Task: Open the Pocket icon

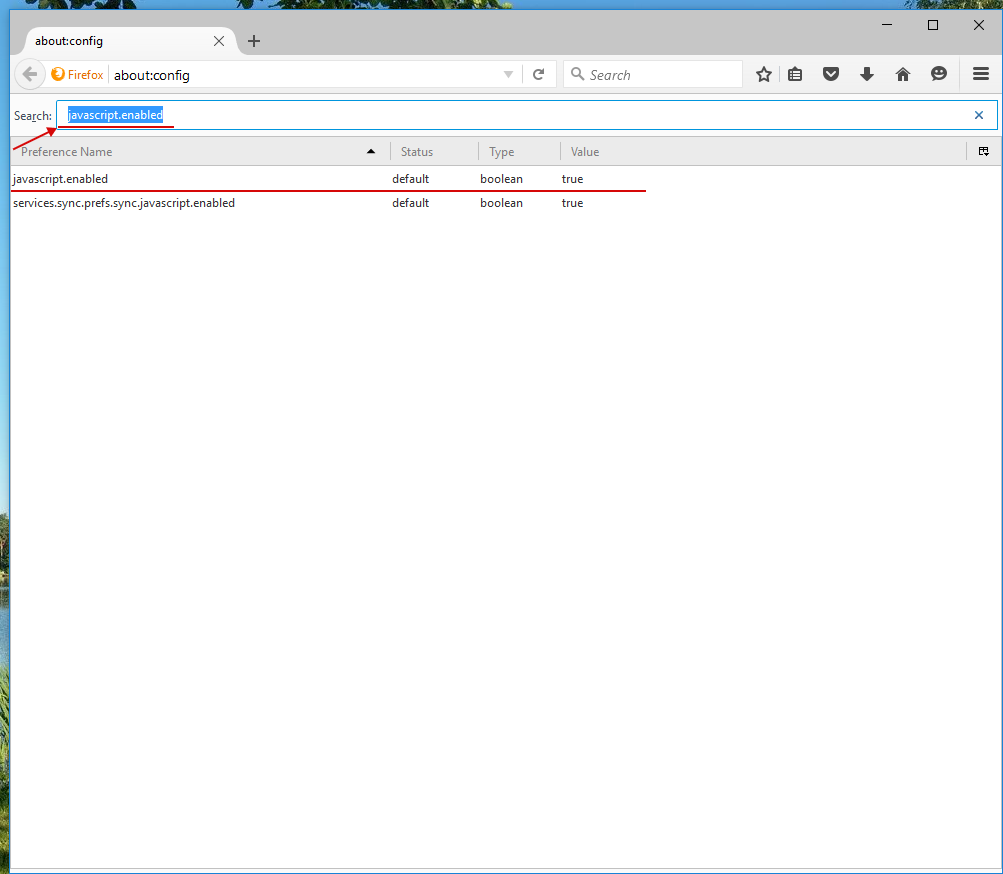Action: [831, 74]
